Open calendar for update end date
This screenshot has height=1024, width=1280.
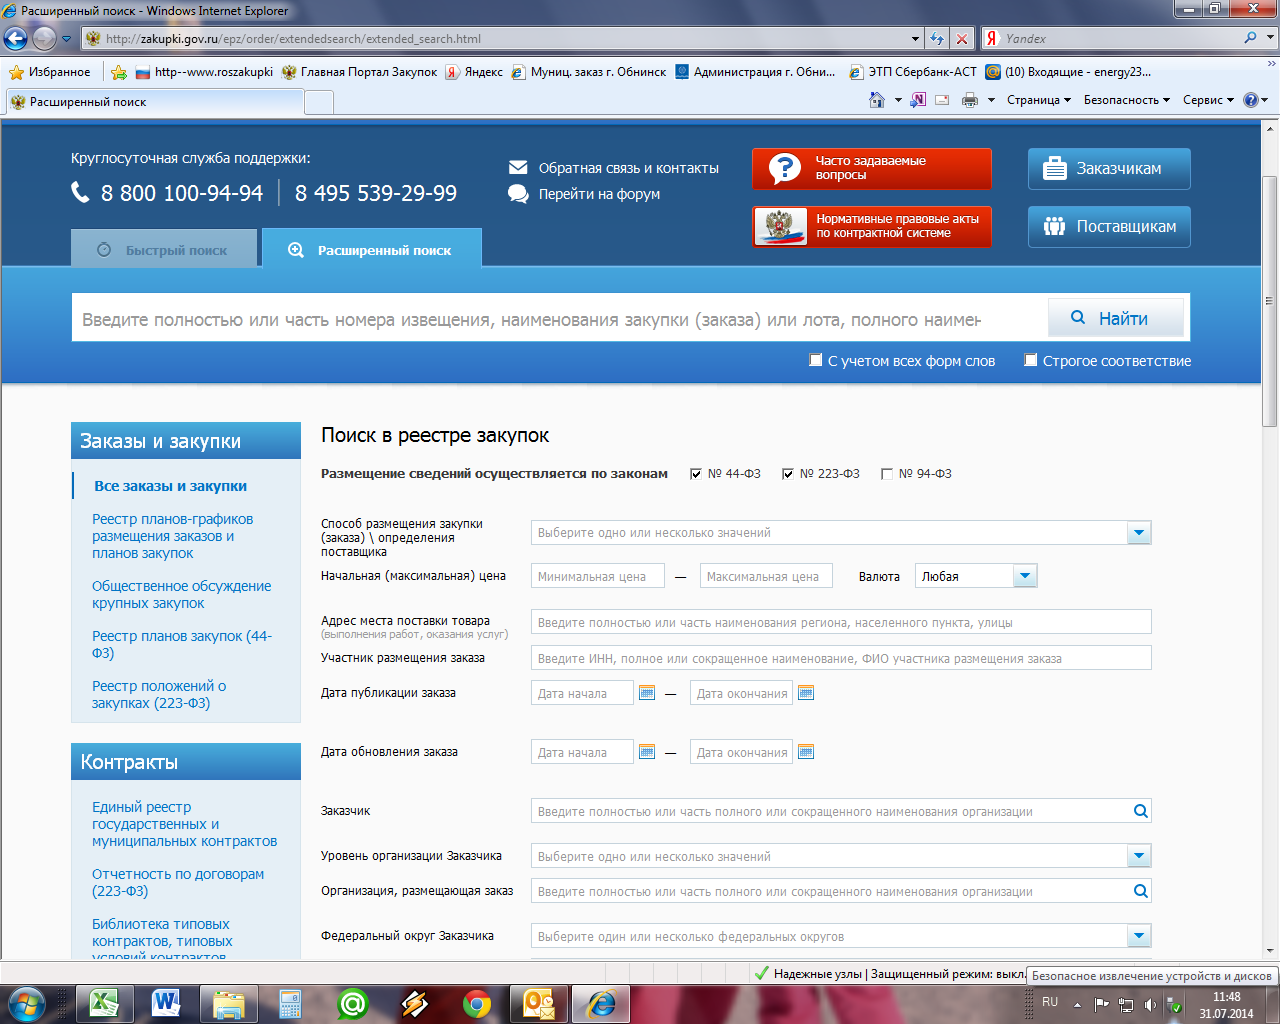806,752
